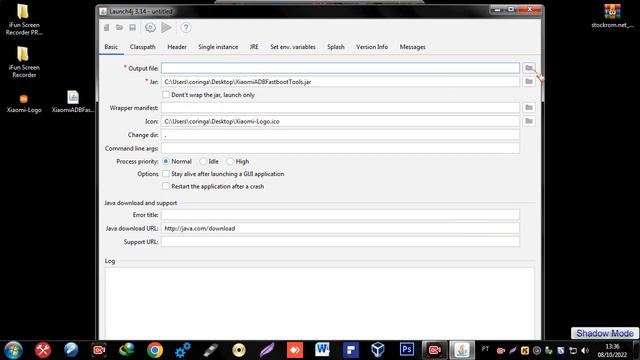Open the orange arrows taskbar icon
This screenshot has height=360, width=640.
tap(295, 350)
